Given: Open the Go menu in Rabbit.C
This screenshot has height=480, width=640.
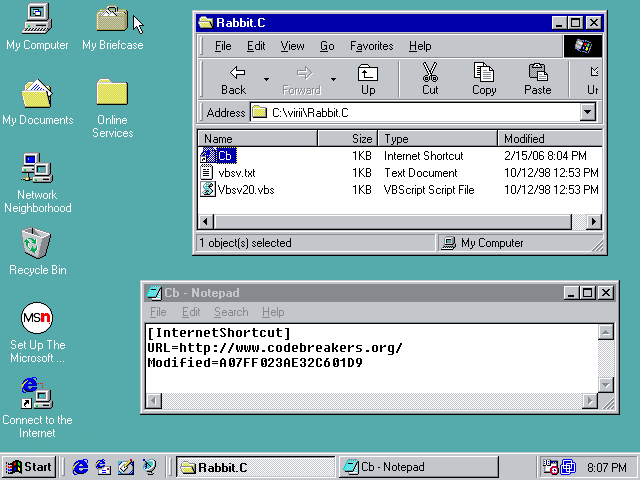Looking at the screenshot, I should click(x=327, y=46).
